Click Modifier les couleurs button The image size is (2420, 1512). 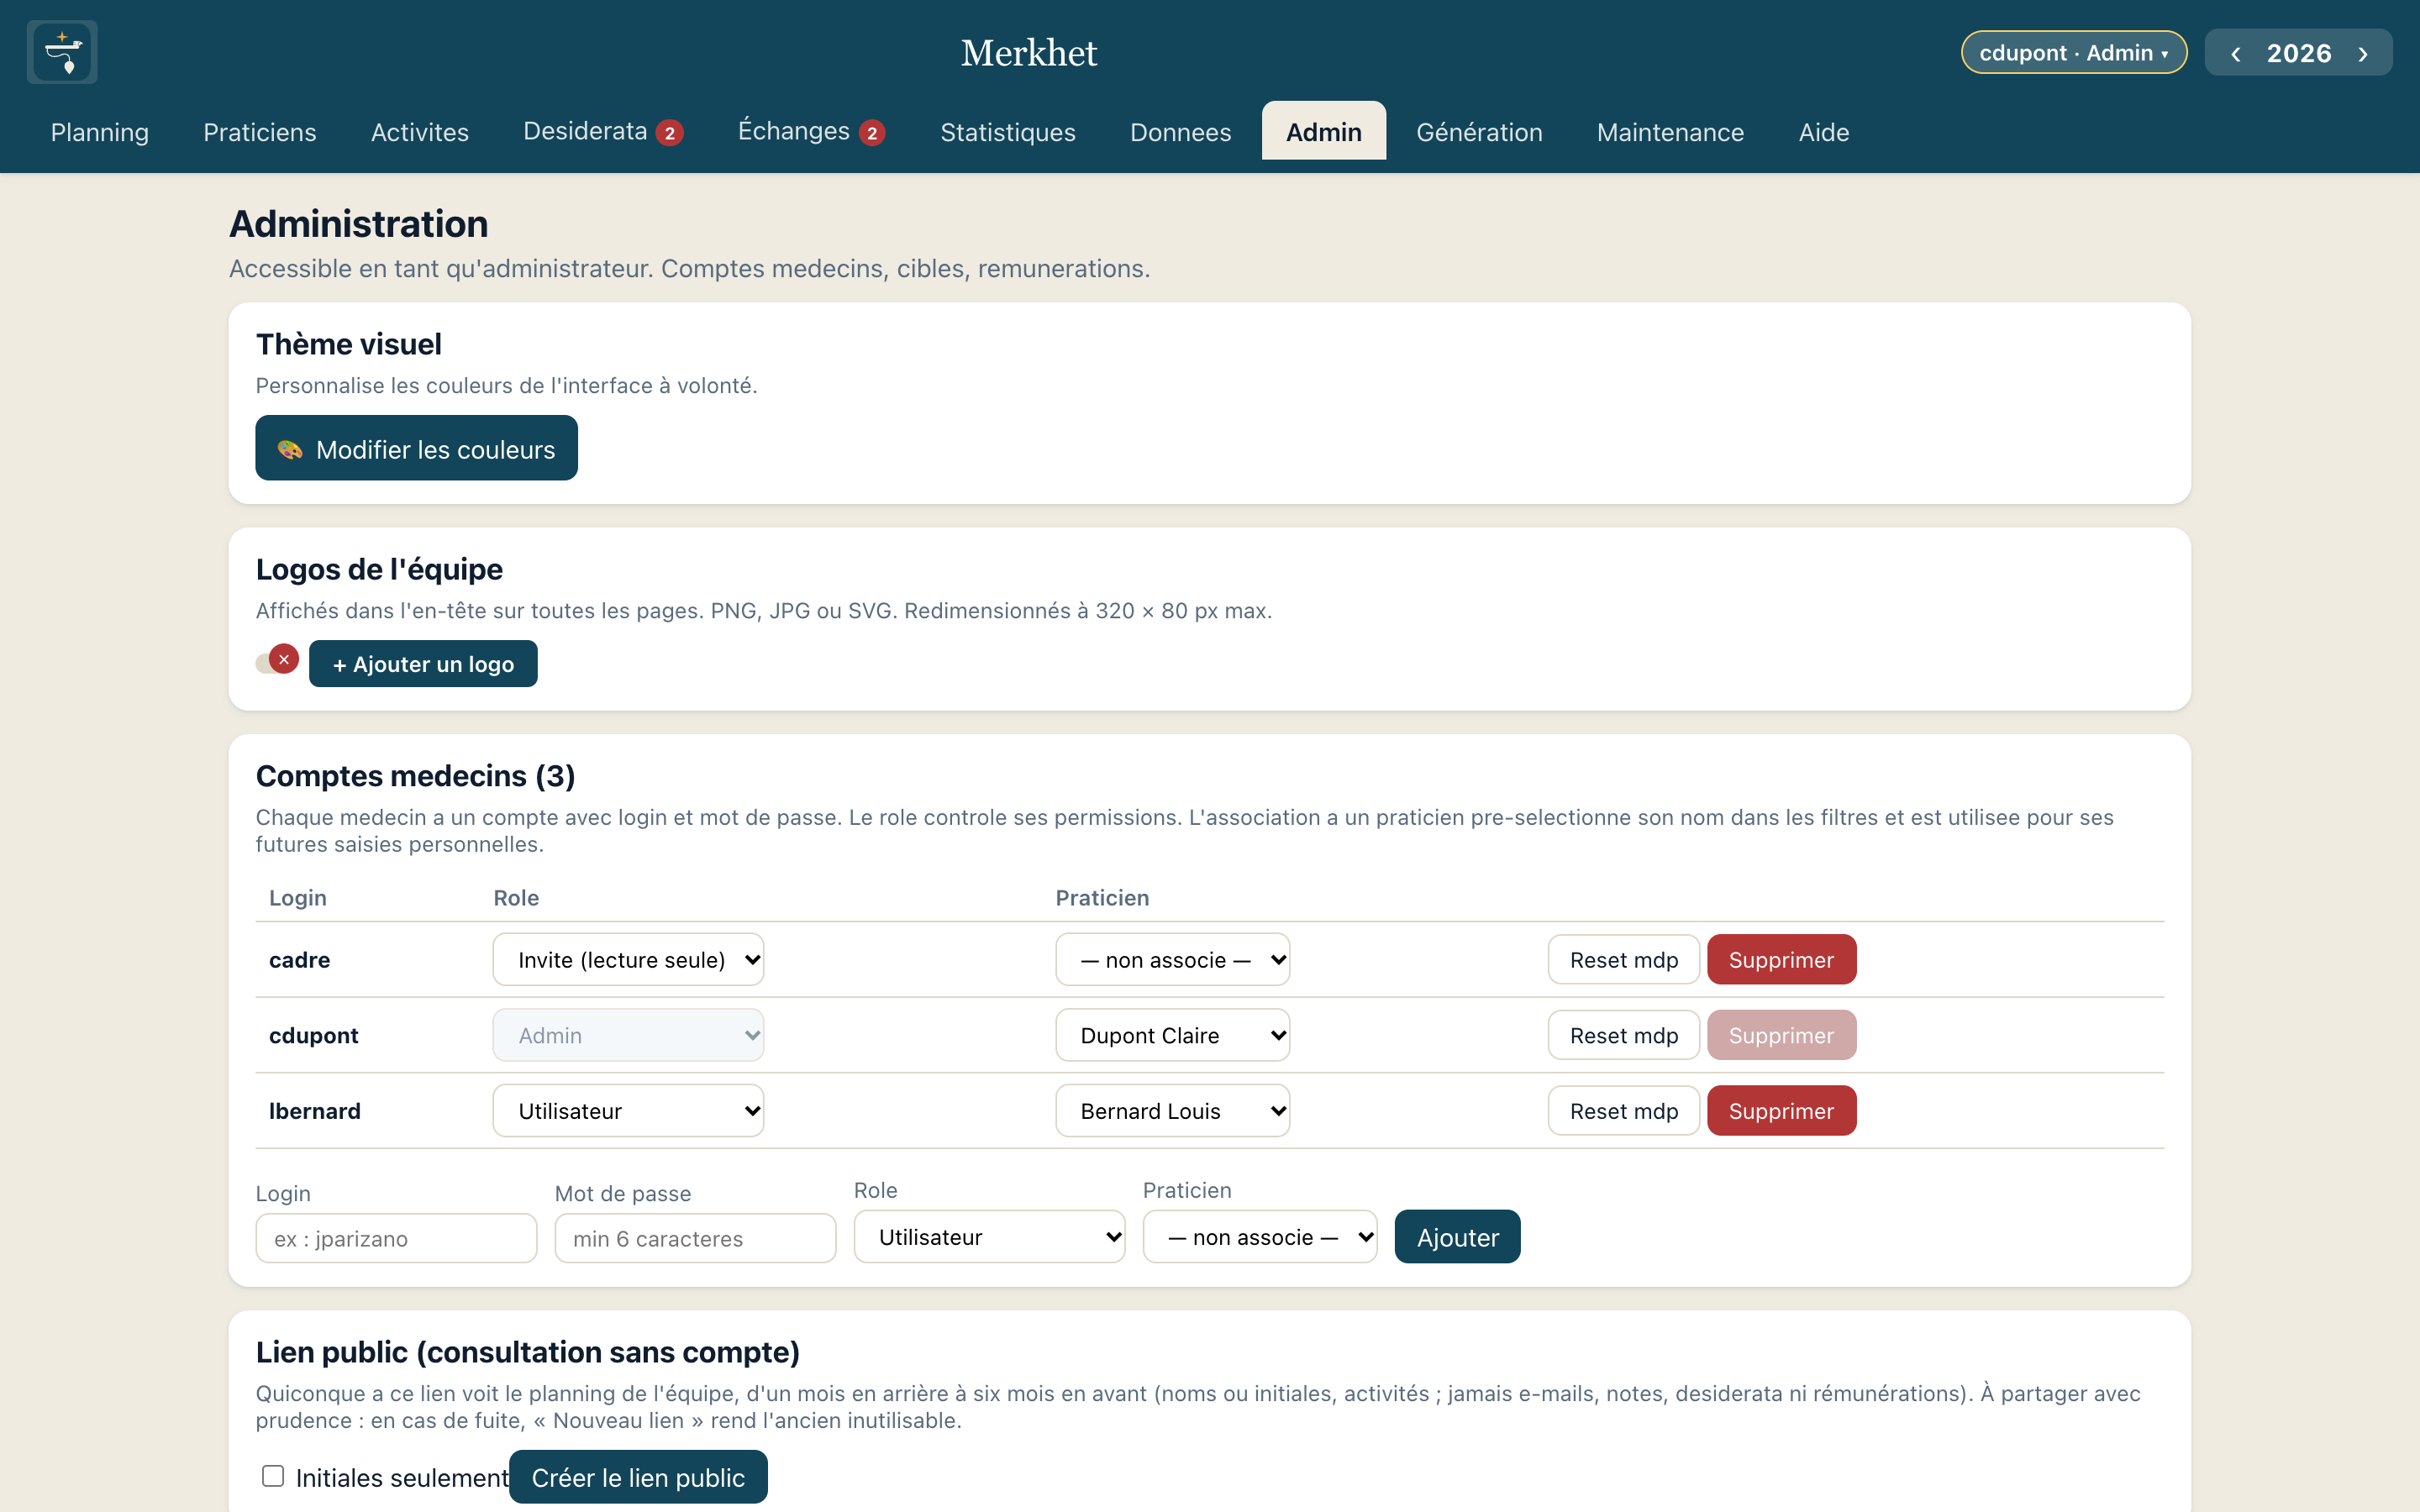pyautogui.click(x=416, y=449)
